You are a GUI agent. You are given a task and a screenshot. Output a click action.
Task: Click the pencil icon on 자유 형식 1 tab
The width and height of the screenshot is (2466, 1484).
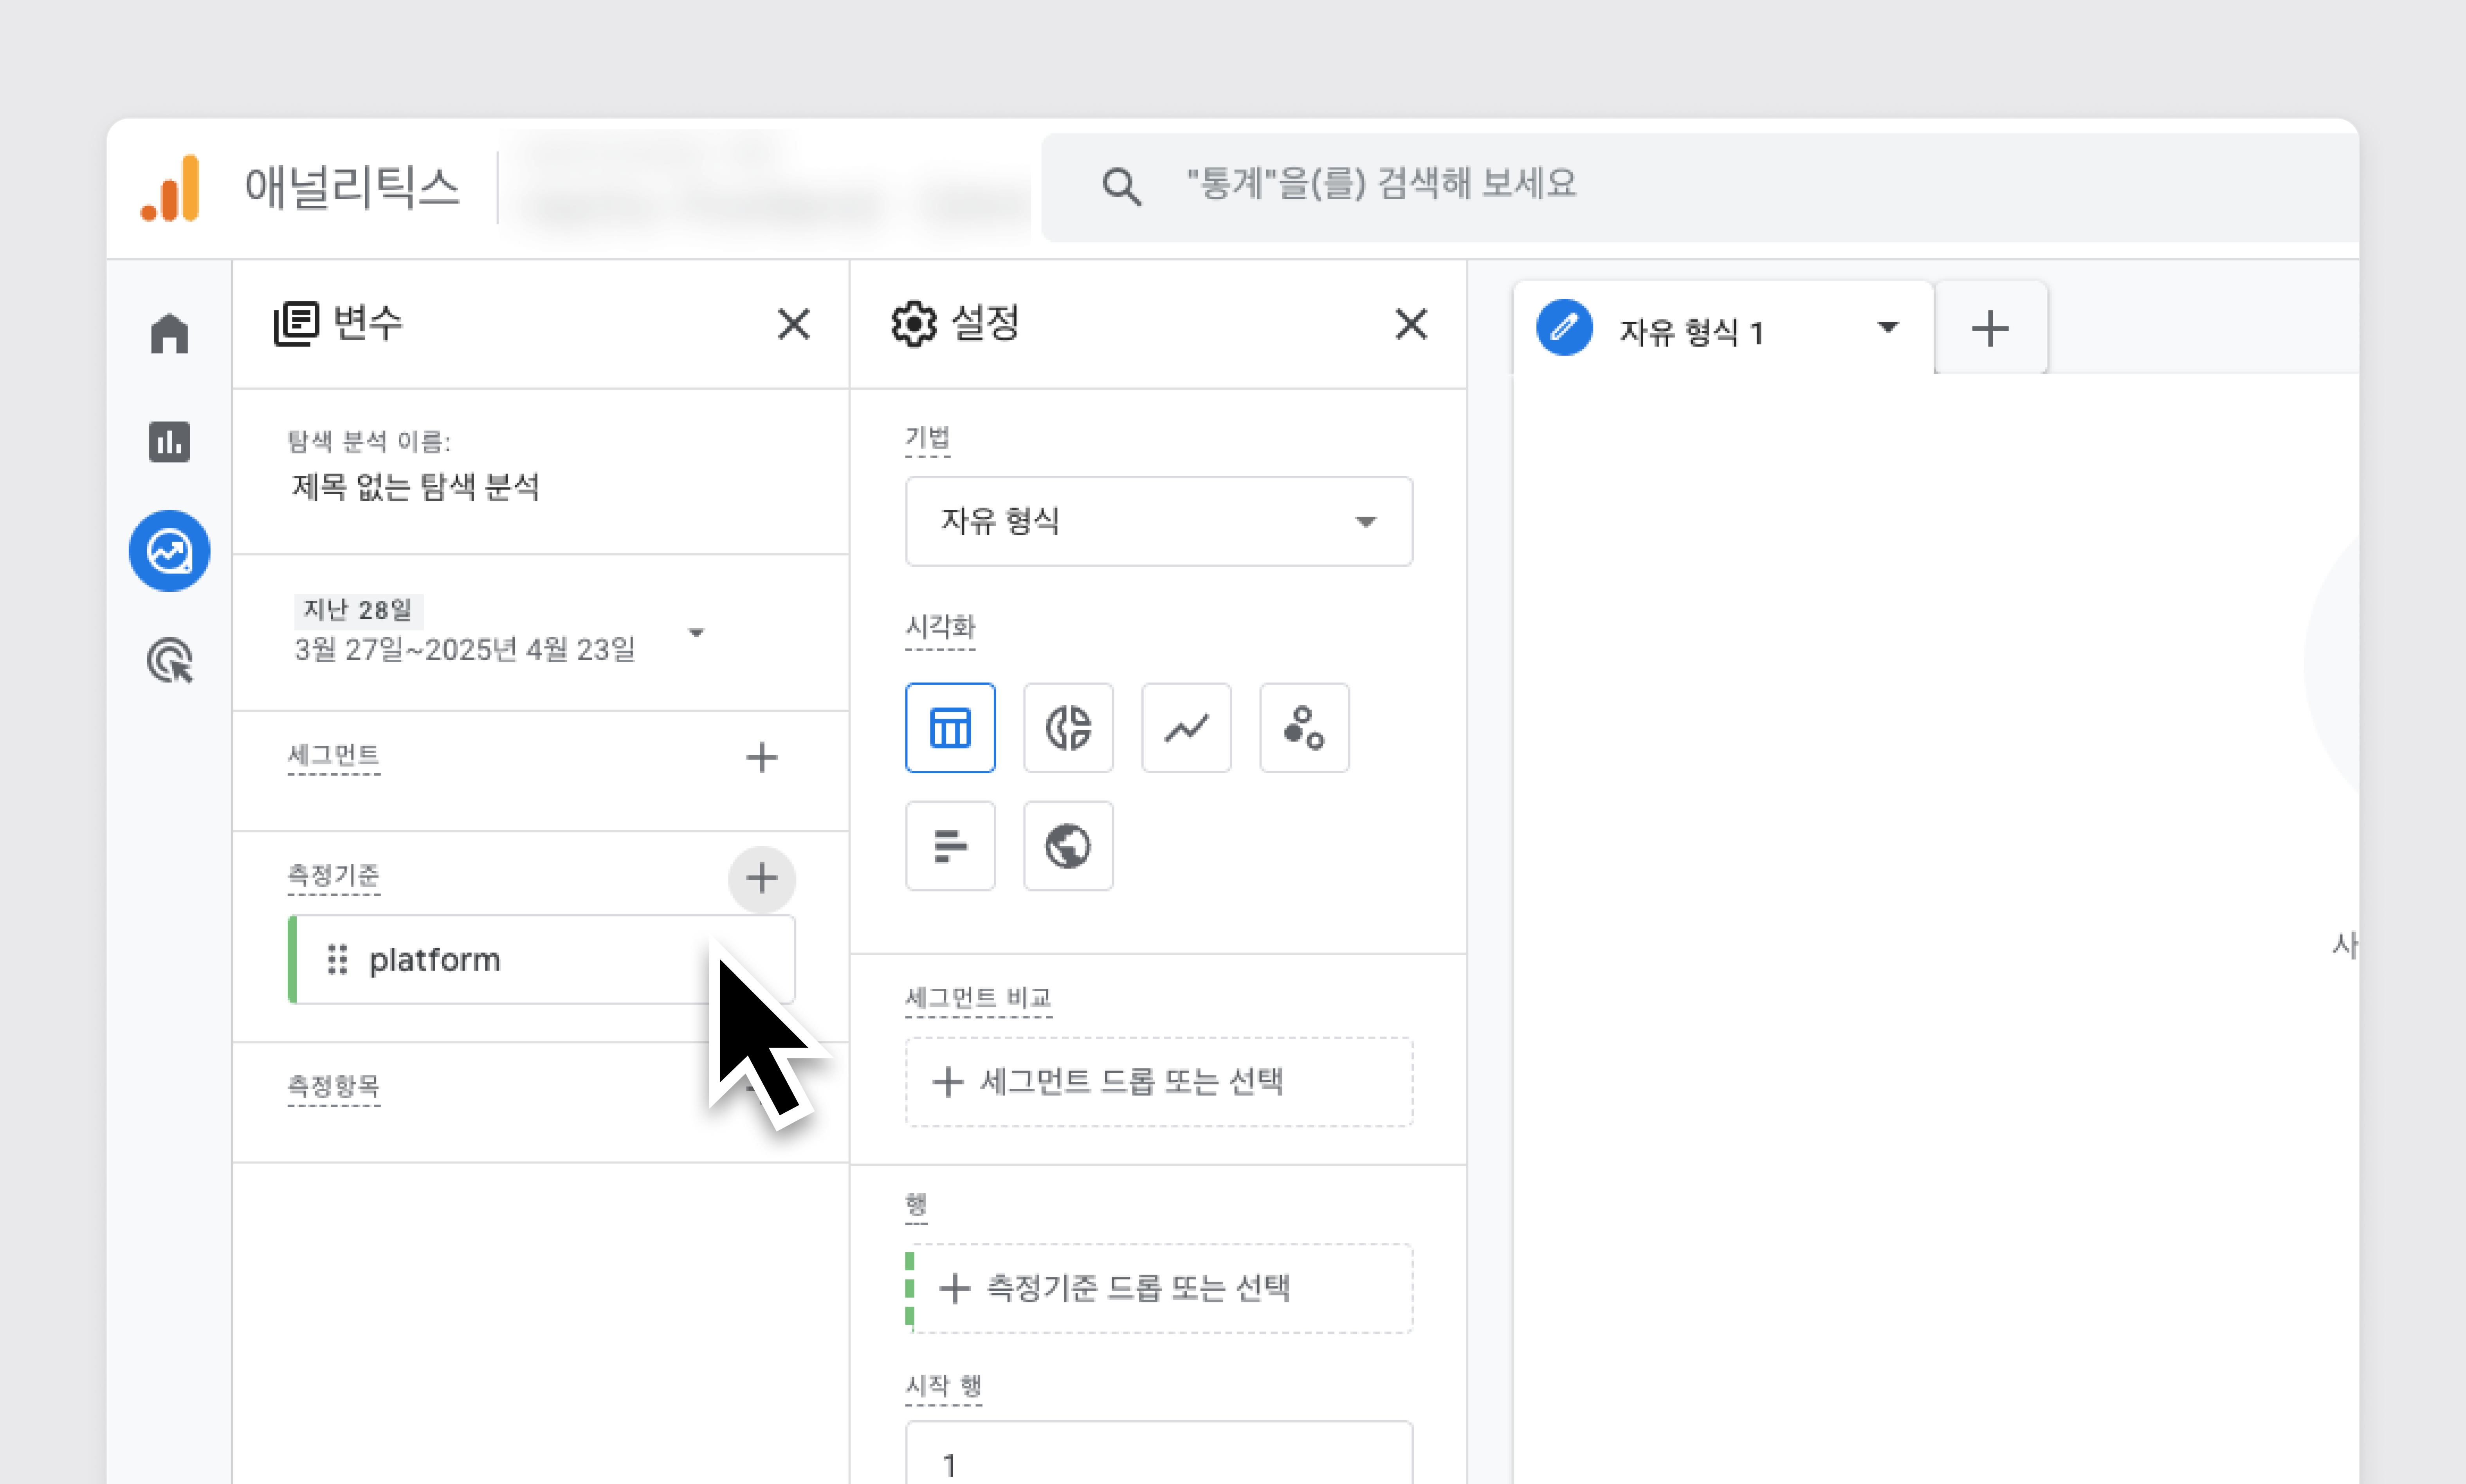click(x=1565, y=327)
